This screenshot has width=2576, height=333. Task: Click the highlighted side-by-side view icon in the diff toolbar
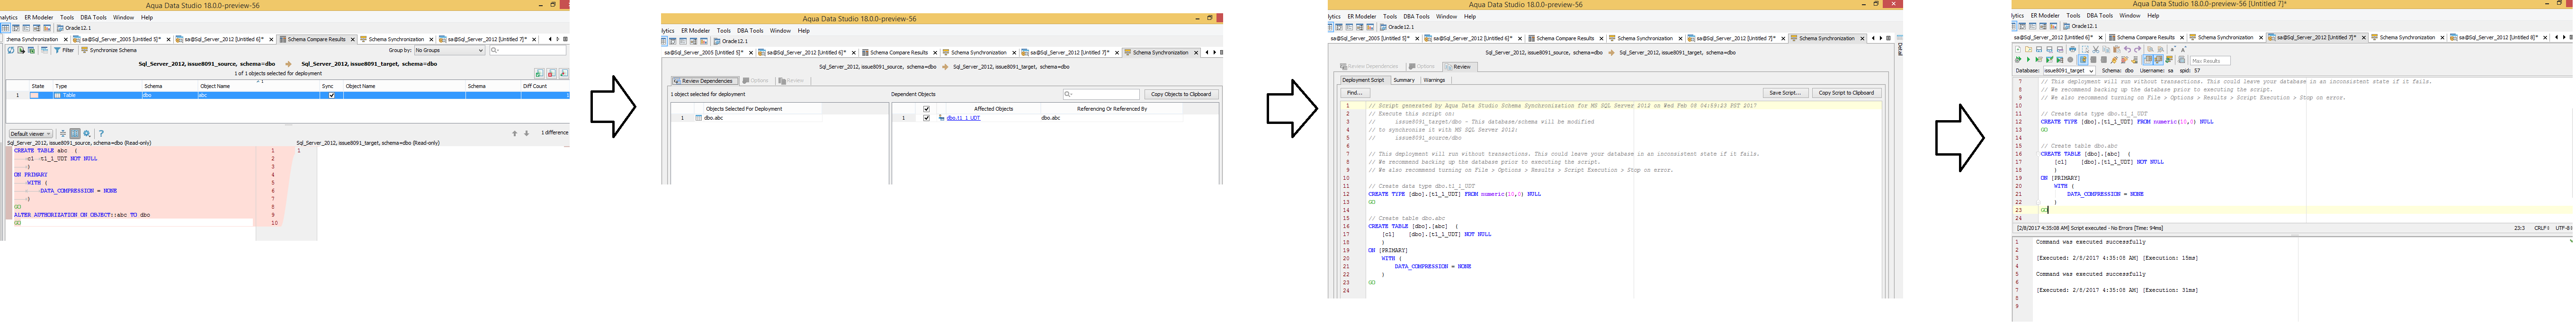tap(75, 133)
